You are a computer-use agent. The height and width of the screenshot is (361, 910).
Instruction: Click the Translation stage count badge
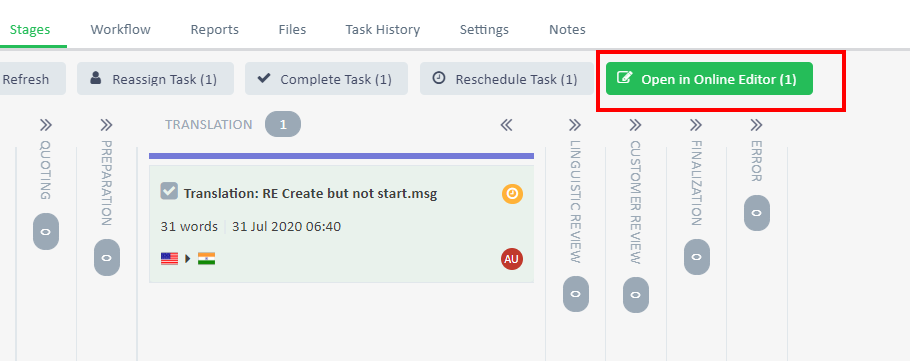pos(283,124)
